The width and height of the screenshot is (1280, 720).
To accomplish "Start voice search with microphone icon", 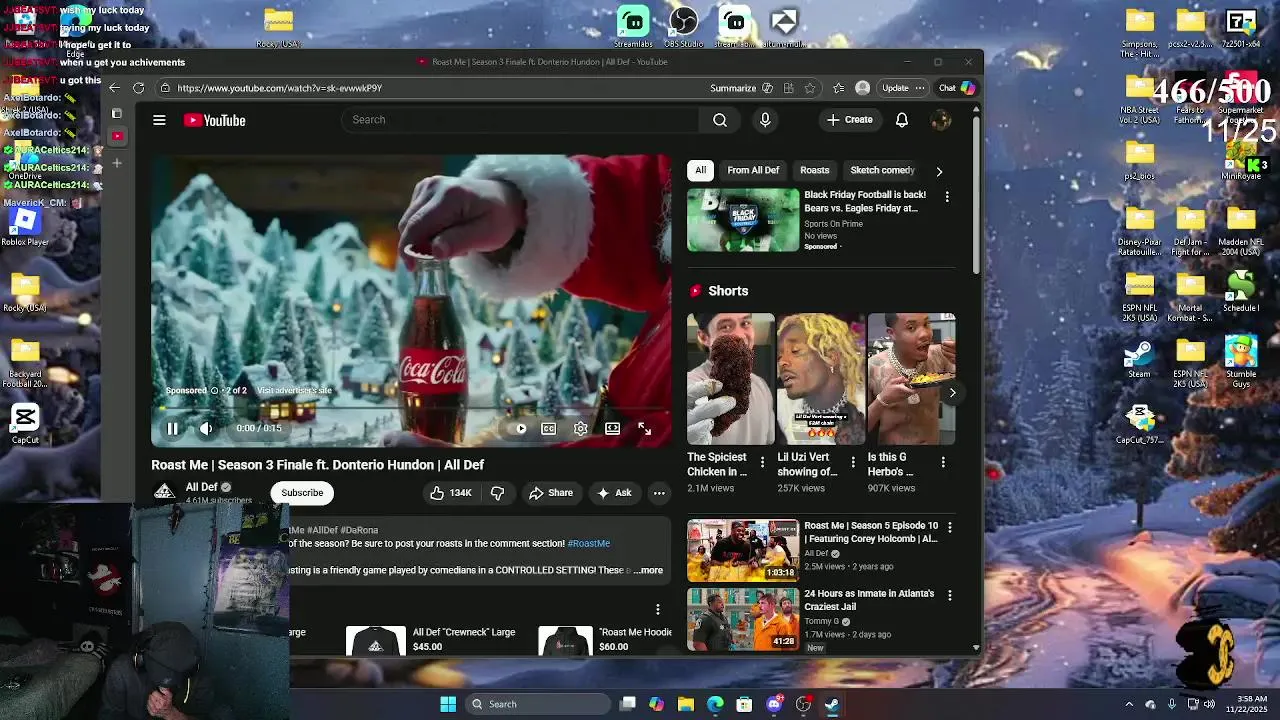I will pos(765,120).
